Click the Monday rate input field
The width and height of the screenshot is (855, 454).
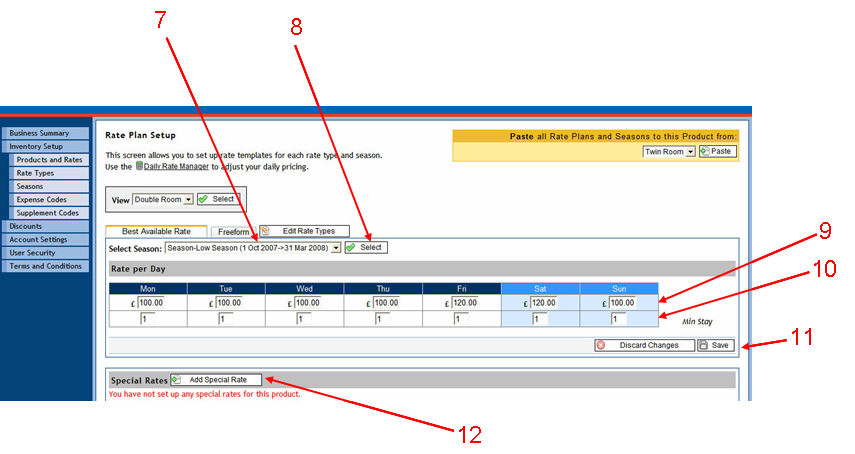click(151, 303)
